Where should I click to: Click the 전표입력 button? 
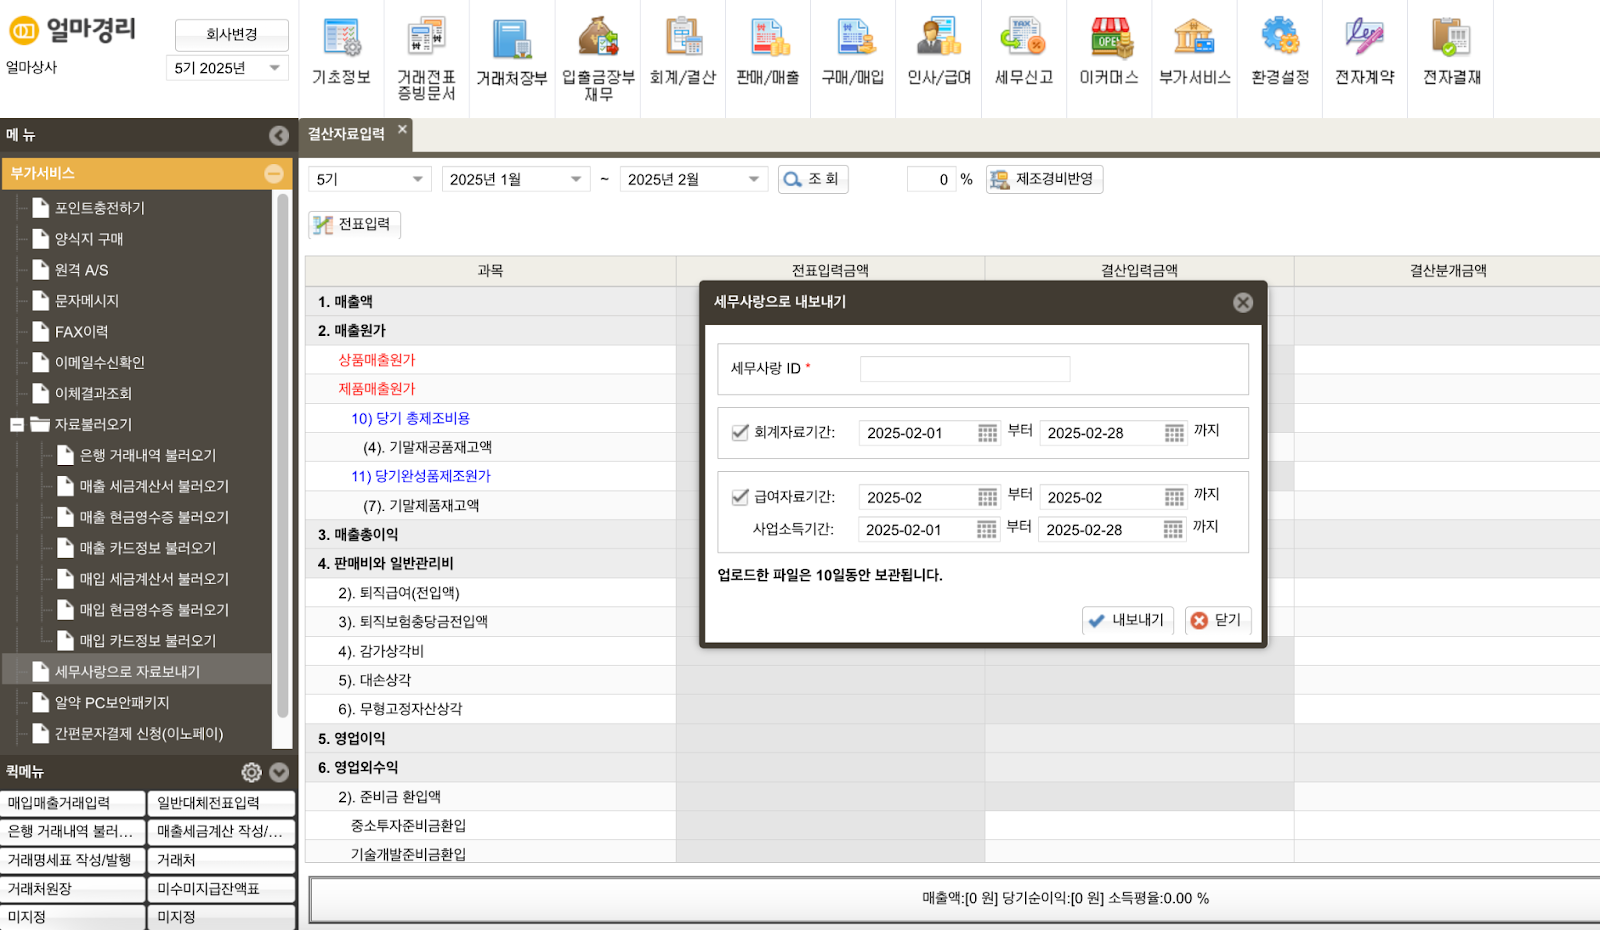pos(354,224)
